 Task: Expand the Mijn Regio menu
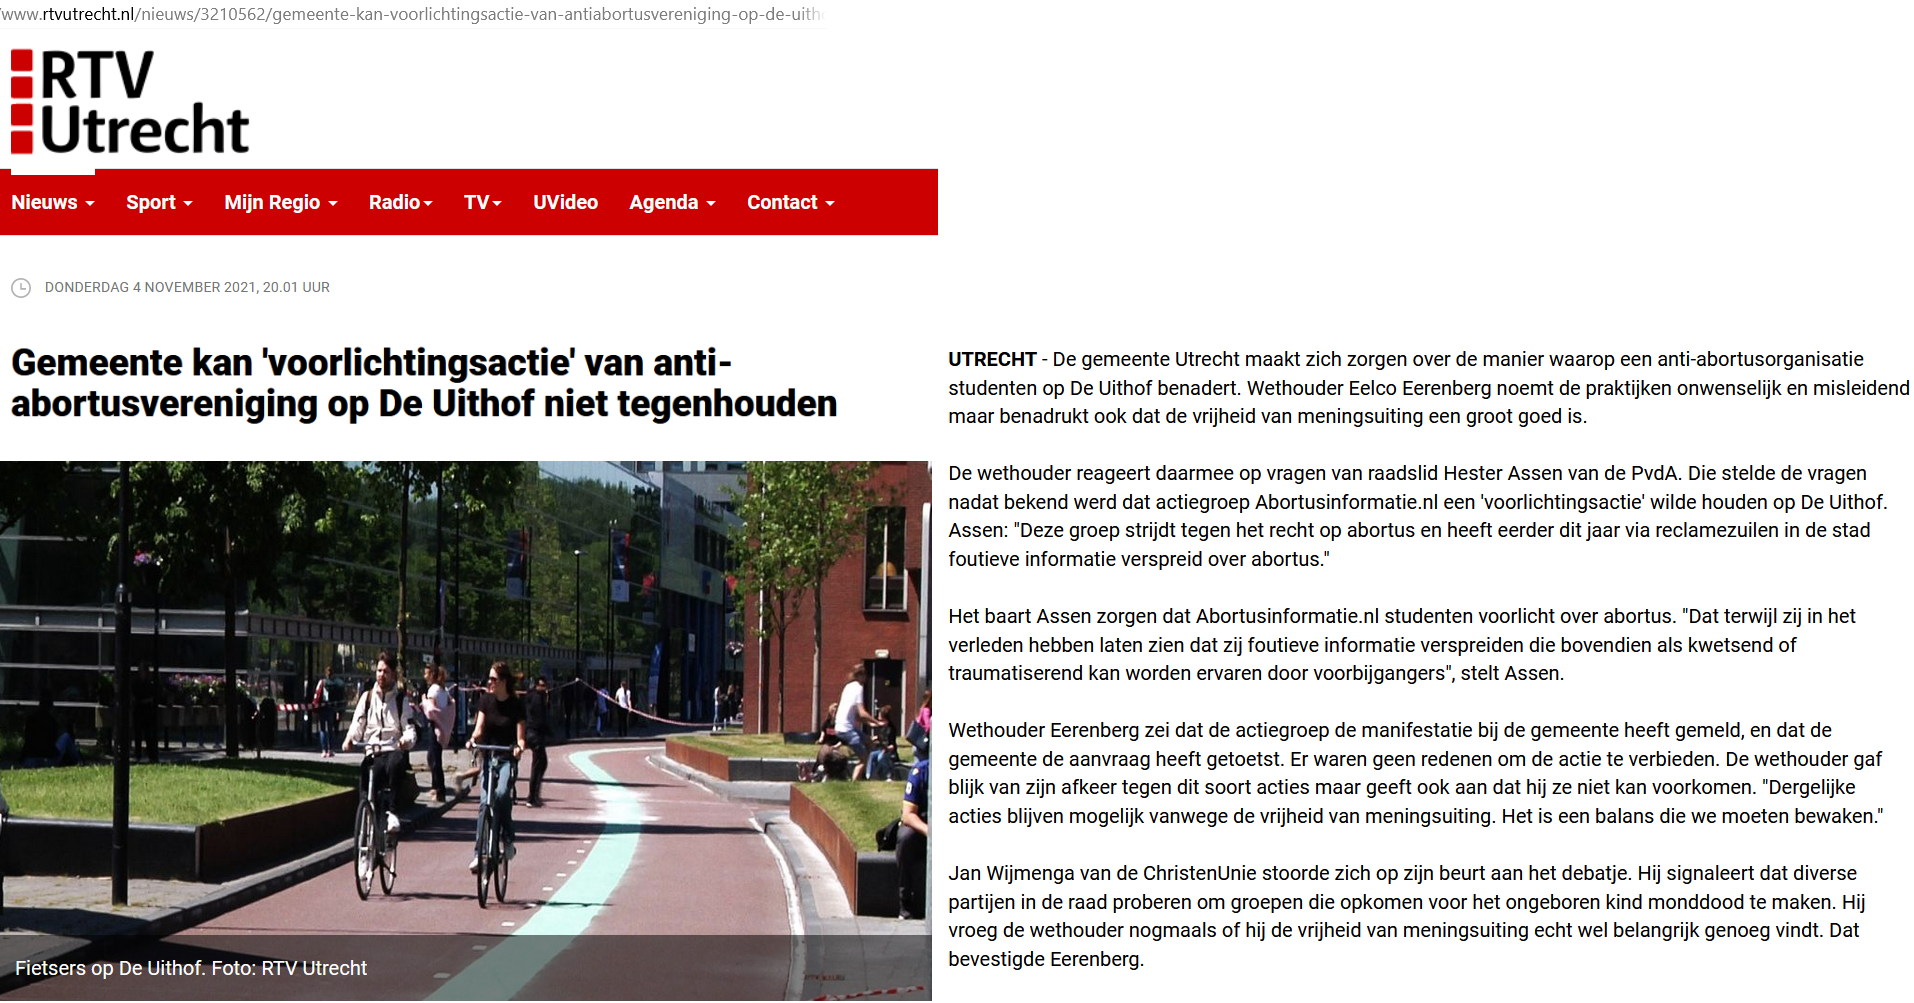coord(281,202)
